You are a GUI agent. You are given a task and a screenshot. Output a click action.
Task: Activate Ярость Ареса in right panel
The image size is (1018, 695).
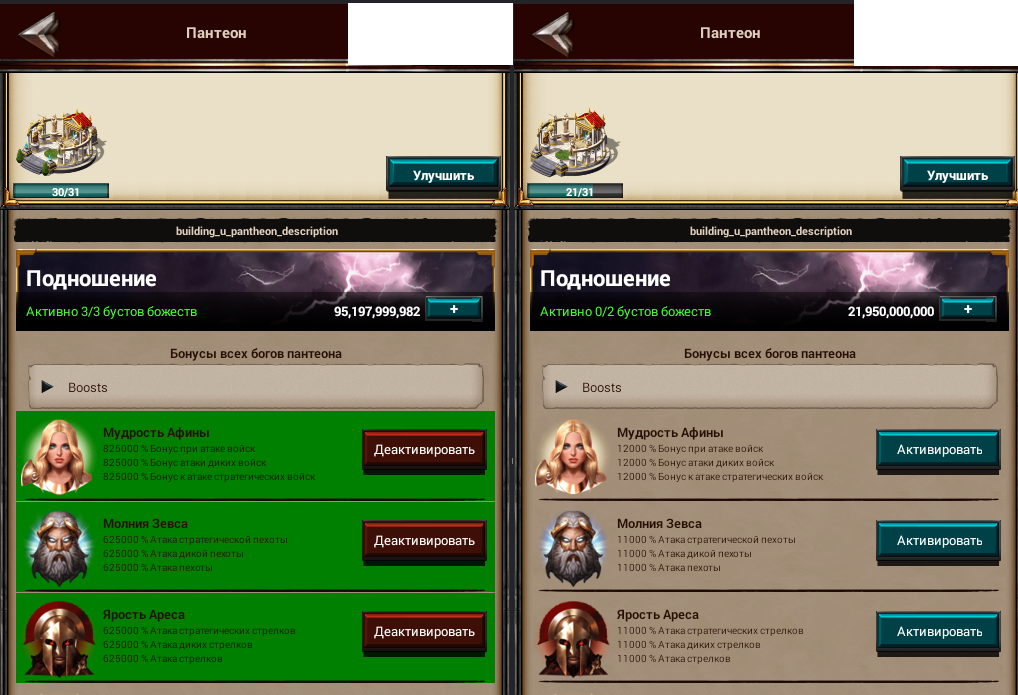(939, 631)
